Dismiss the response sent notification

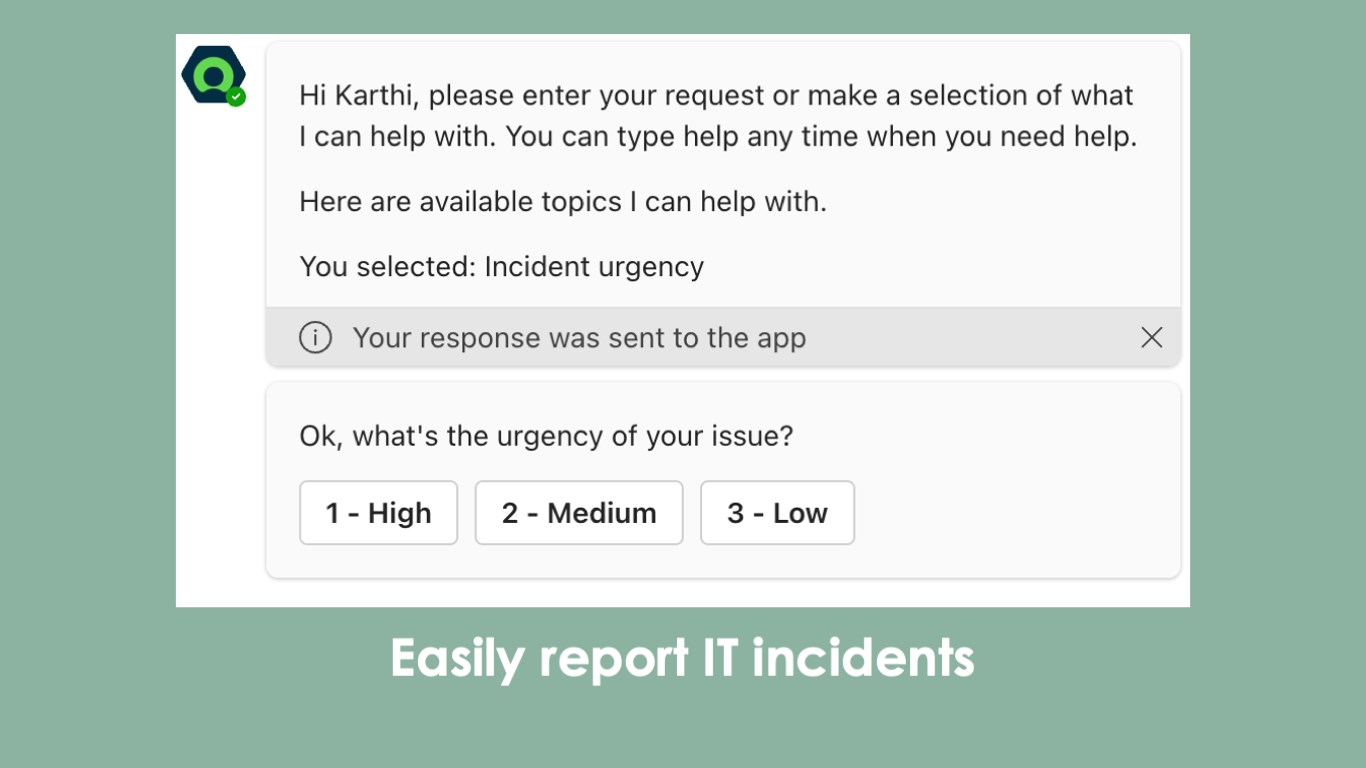[x=1151, y=338]
